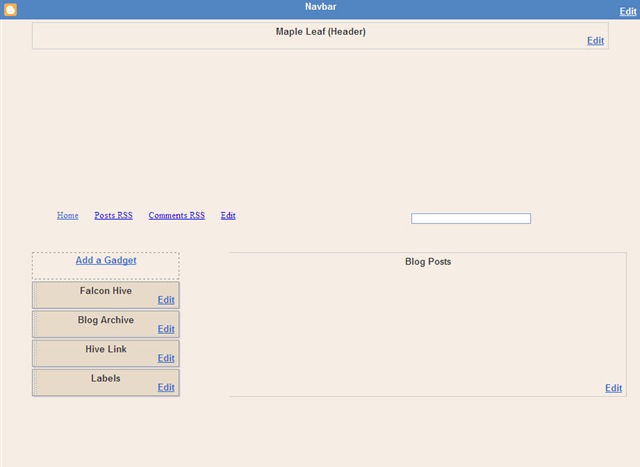Open the Home link
640x467 pixels.
pyautogui.click(x=67, y=215)
